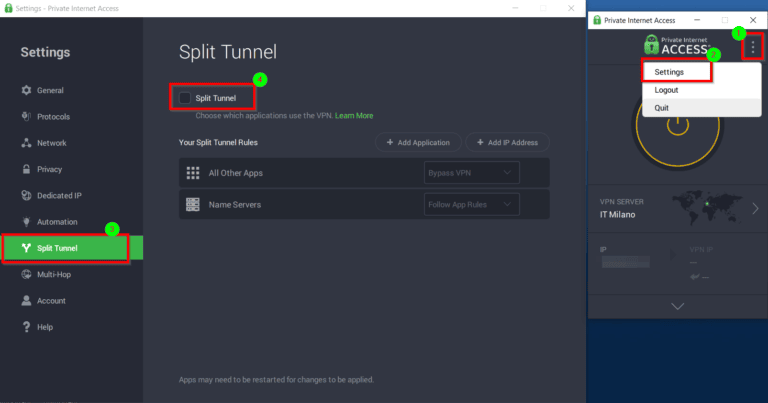The image size is (768, 403).
Task: Click the All Other Apps grid icon
Action: tap(193, 173)
